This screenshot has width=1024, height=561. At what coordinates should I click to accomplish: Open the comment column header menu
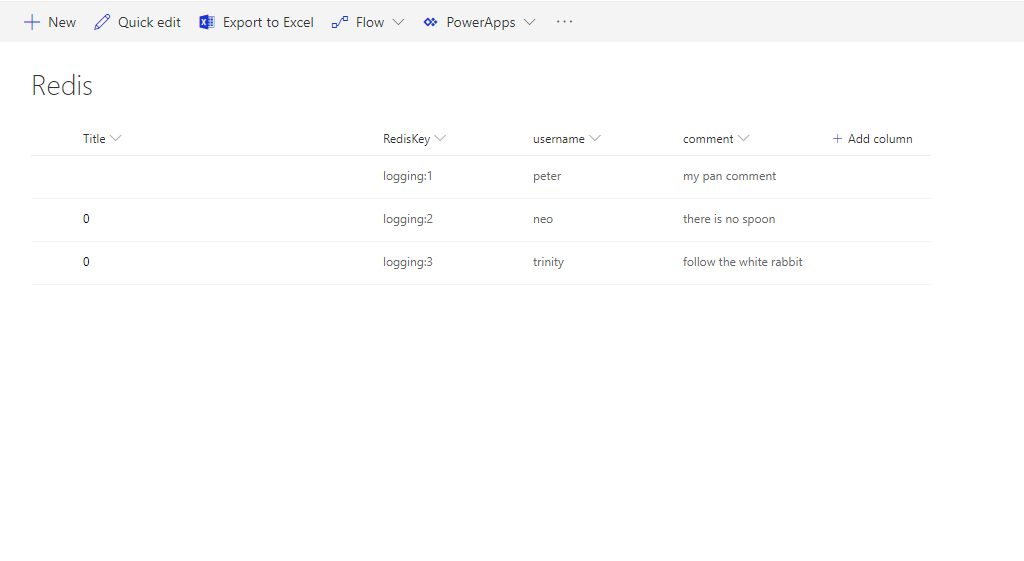click(x=743, y=139)
